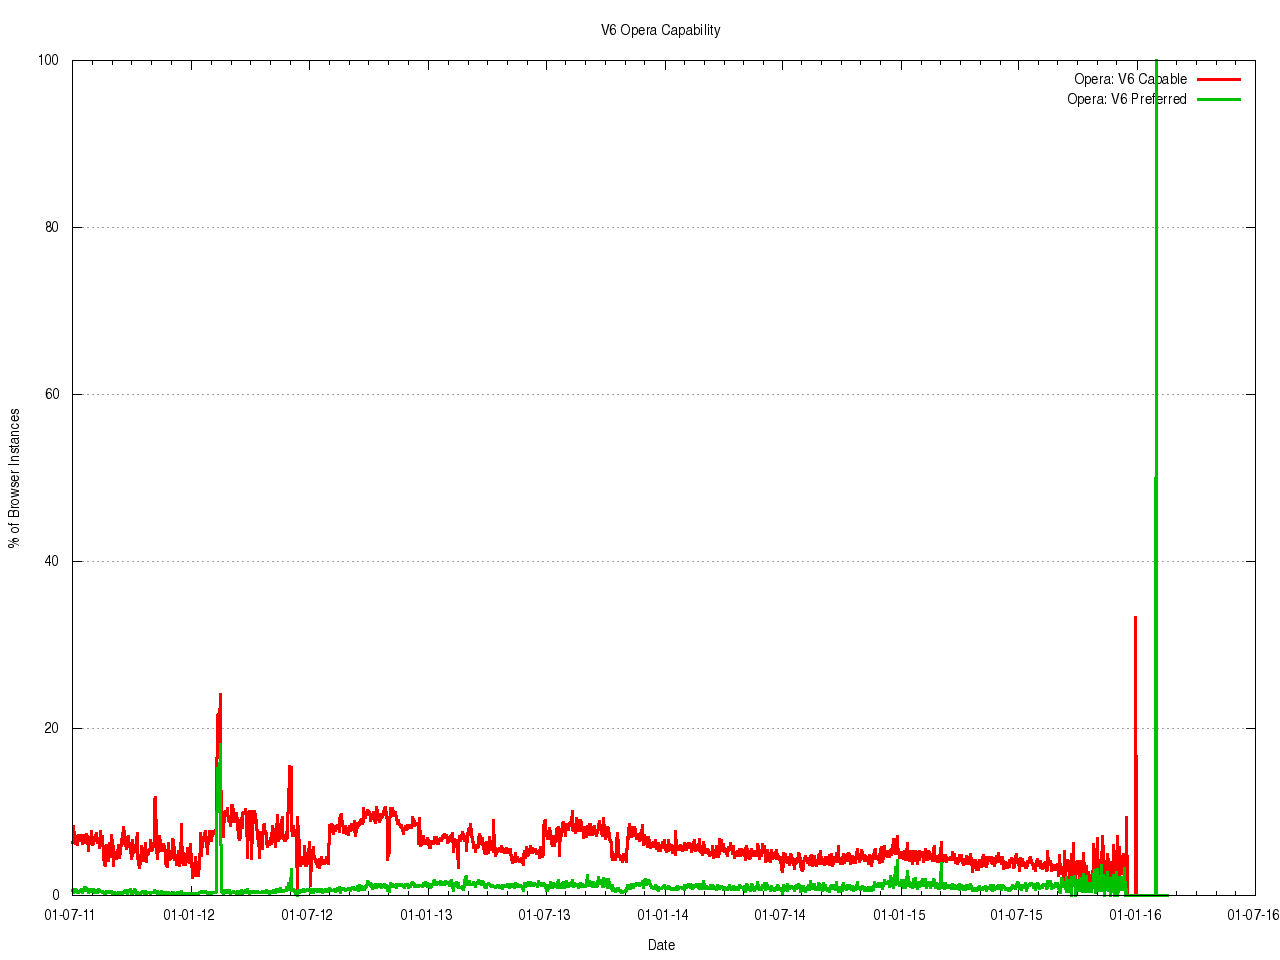Screen dimensions: 1280x960
Task: Click the red spike peak near 01-01-16
Action: (x=1135, y=618)
